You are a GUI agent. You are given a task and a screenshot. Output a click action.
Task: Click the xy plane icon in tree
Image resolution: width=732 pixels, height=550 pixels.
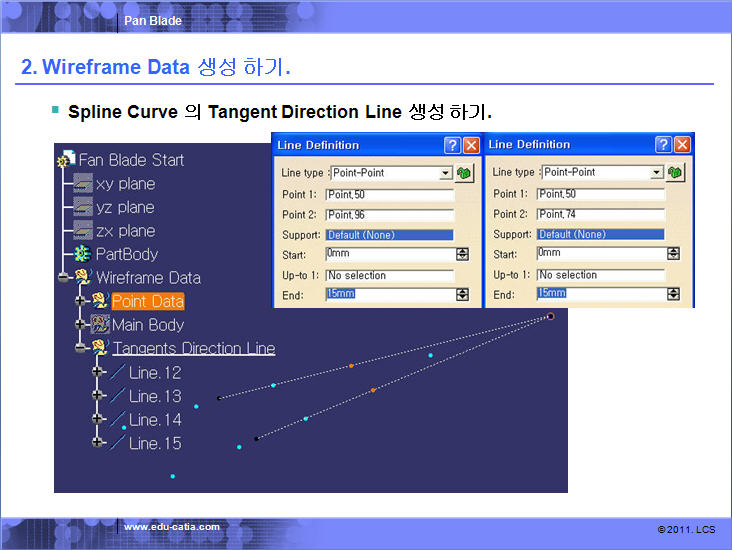pos(82,184)
